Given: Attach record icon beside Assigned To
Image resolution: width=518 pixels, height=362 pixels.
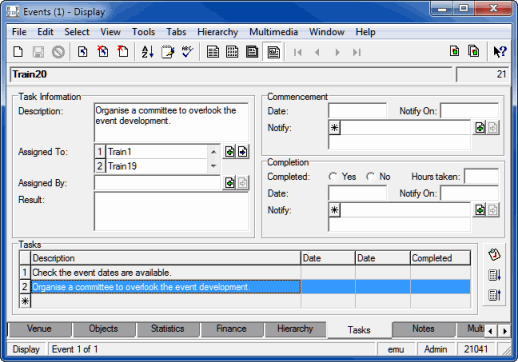Looking at the screenshot, I should 229,152.
